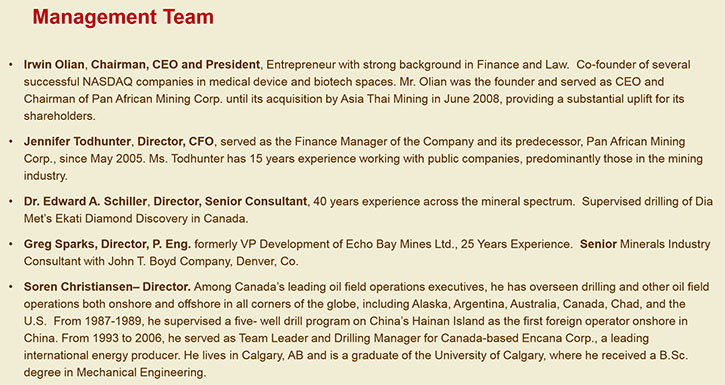725x385 pixels.
Task: Click the Management Team heading
Action: coord(123,17)
